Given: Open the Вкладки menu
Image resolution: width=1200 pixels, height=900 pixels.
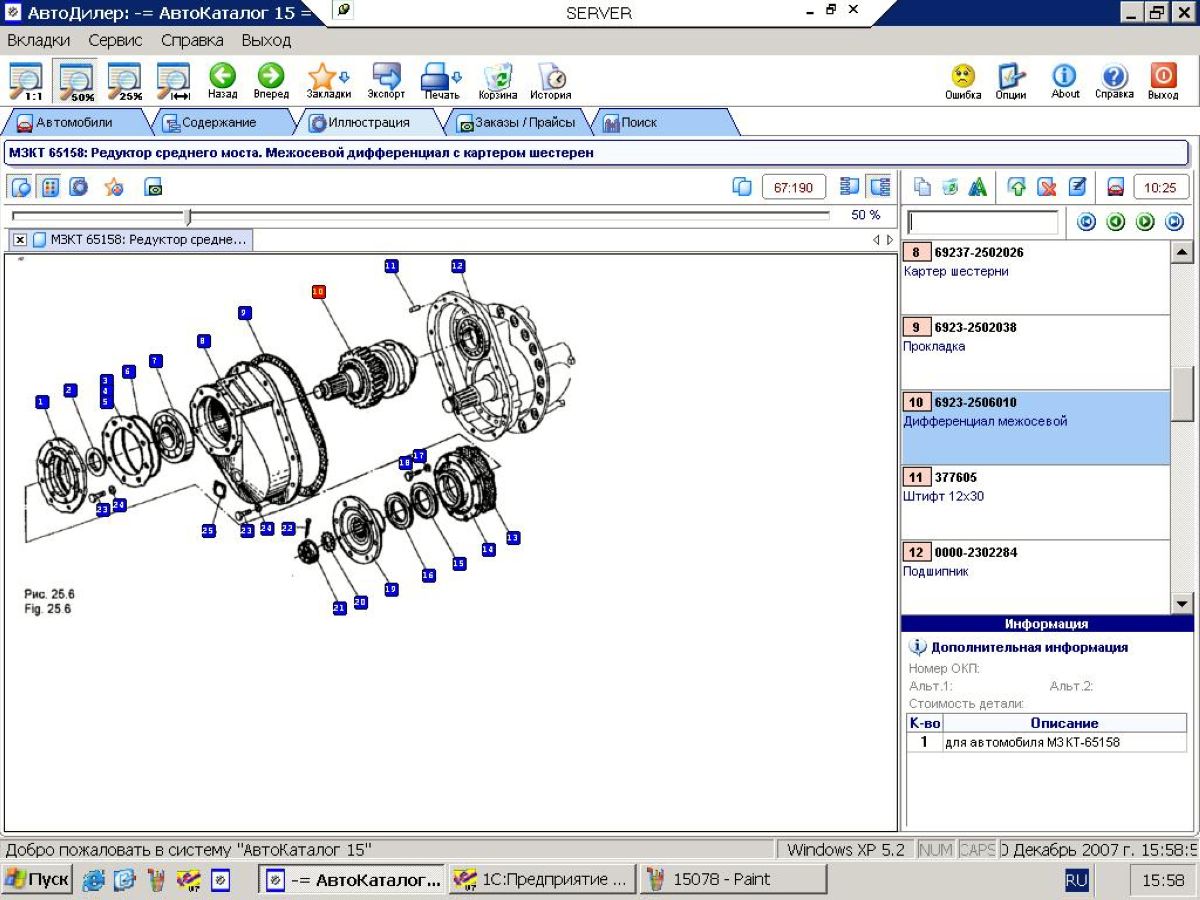Looking at the screenshot, I should coord(39,41).
